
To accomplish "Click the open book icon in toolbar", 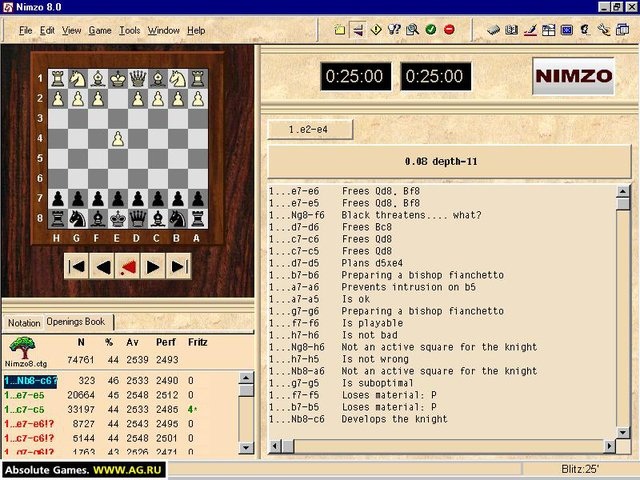I will 511,30.
